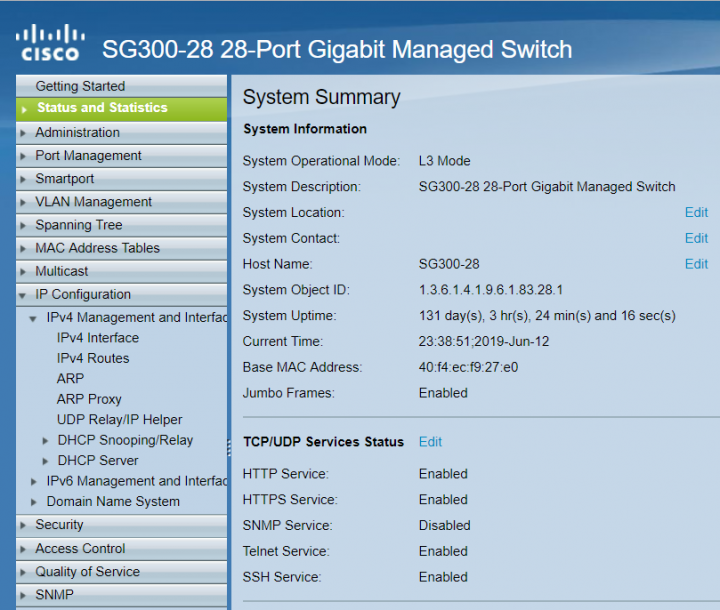Select the Domain Name System node

click(x=113, y=502)
